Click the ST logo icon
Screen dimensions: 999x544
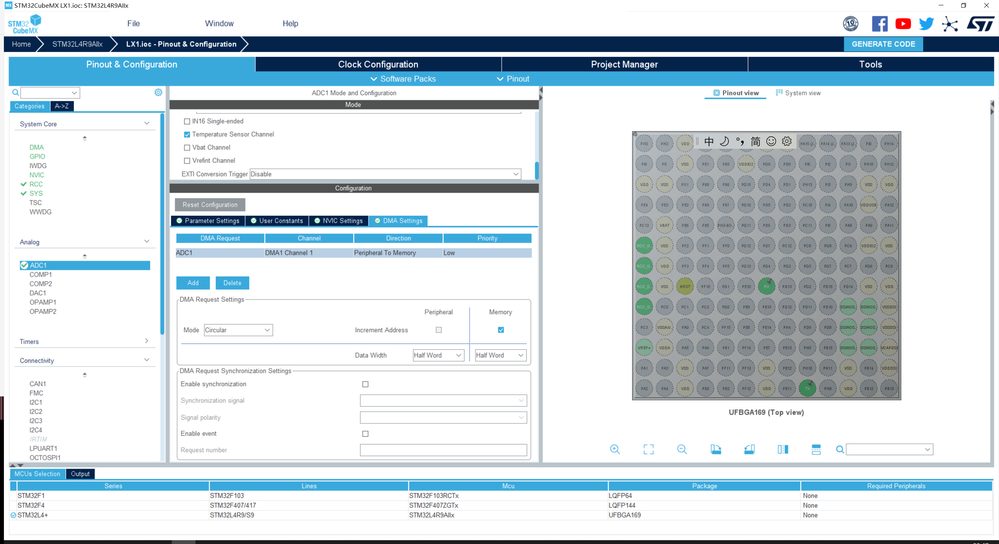980,24
